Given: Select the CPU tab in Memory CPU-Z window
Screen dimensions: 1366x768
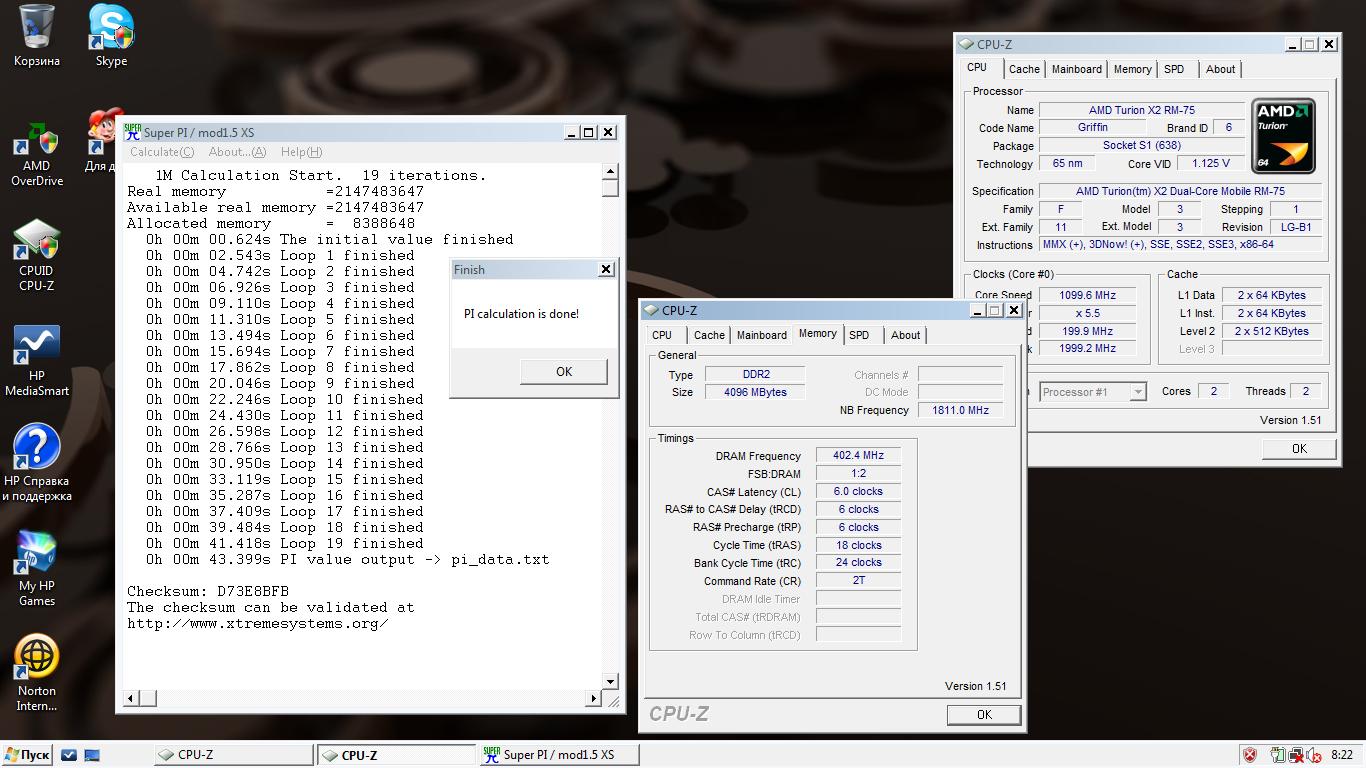Looking at the screenshot, I should (x=662, y=335).
